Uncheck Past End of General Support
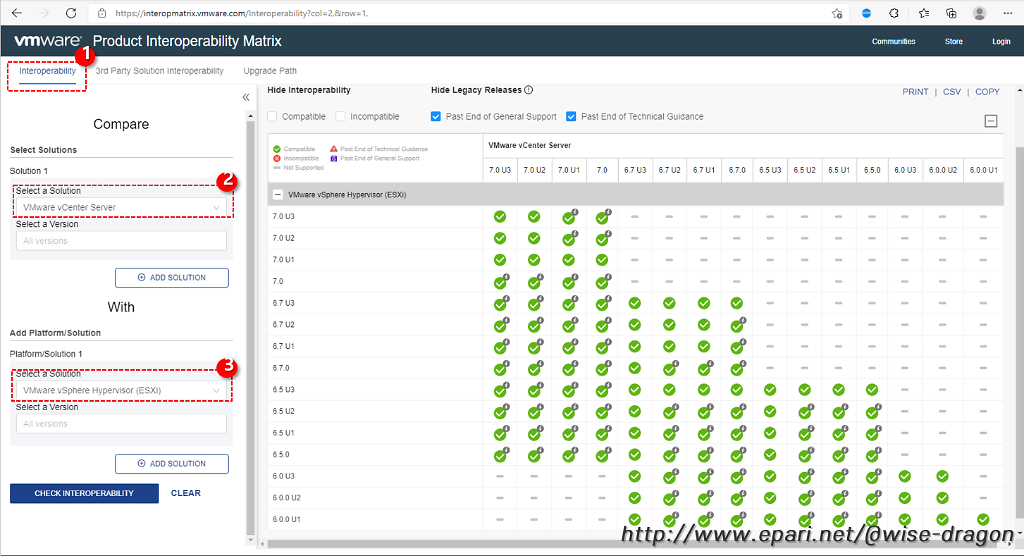 tap(436, 116)
